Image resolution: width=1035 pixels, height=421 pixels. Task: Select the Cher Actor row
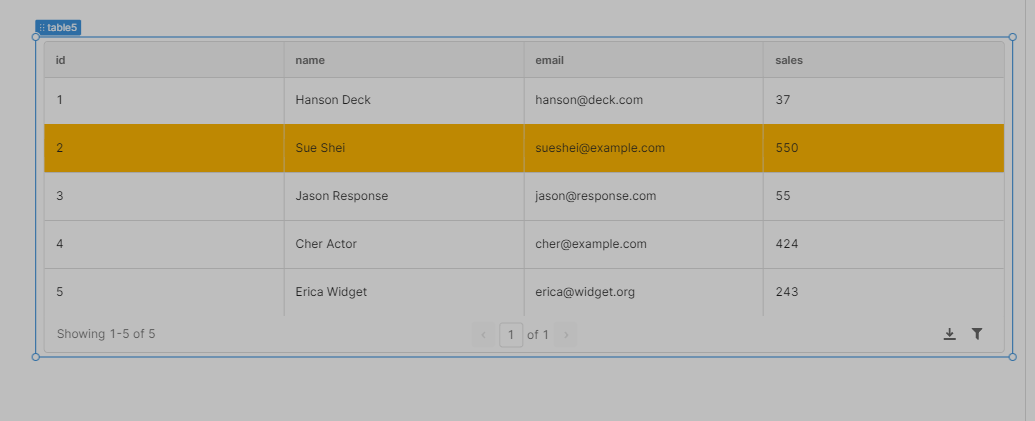[326, 244]
